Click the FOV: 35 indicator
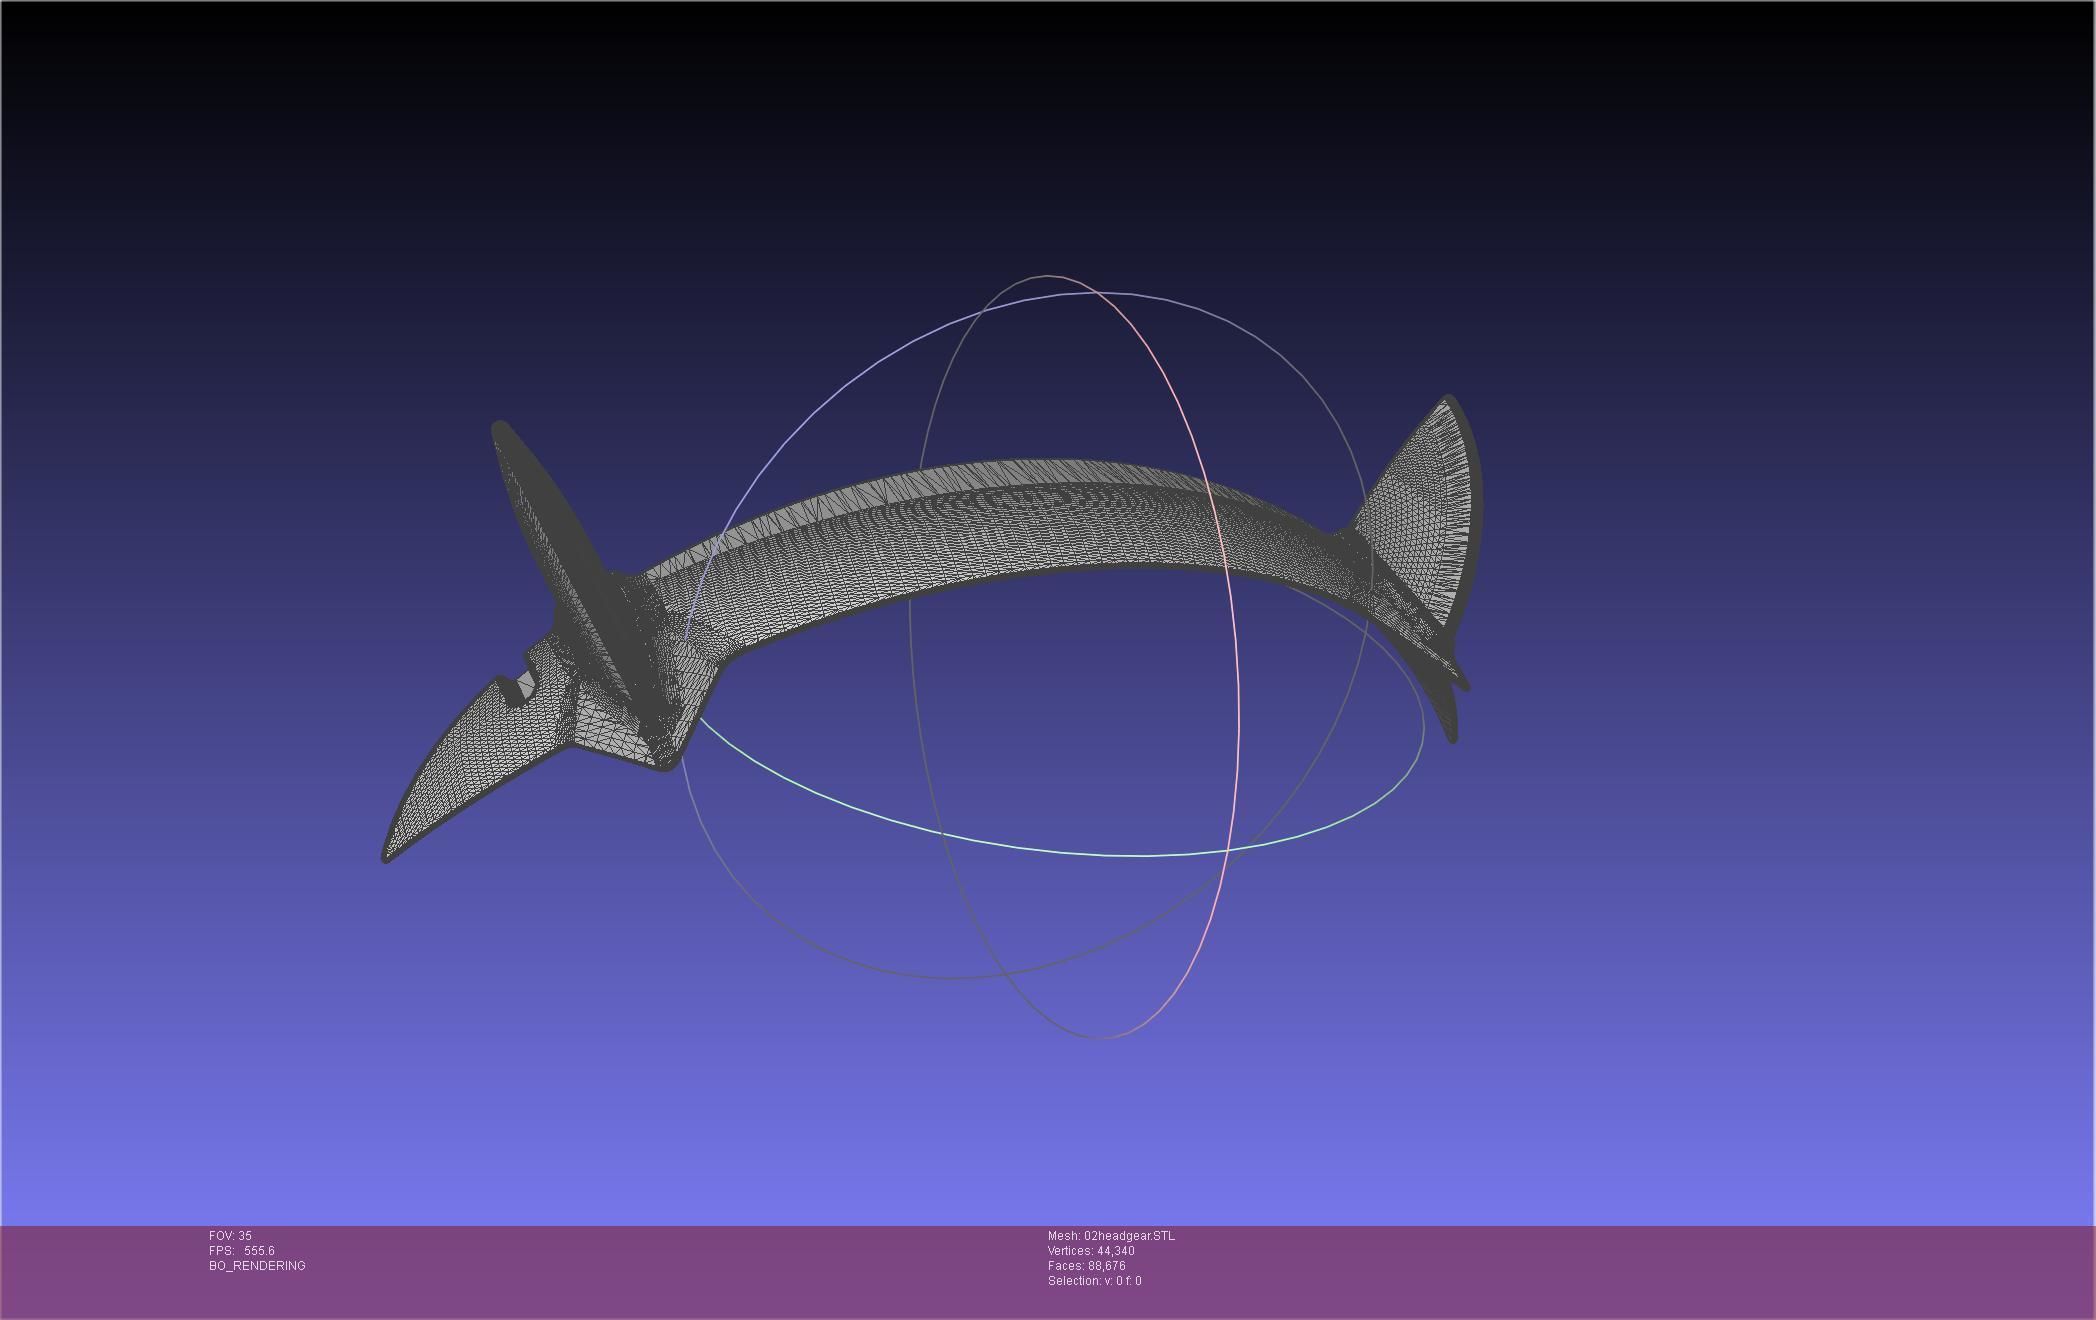The image size is (2096, 1320). point(230,1236)
